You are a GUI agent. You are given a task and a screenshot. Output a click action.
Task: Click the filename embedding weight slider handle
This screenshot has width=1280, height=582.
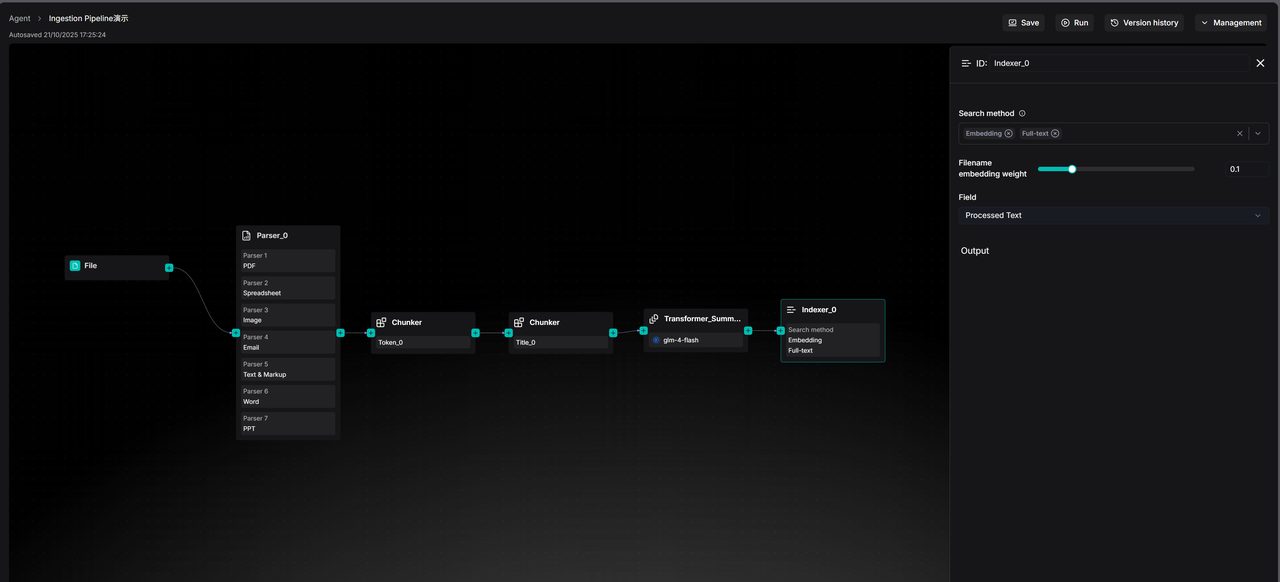click(x=1072, y=169)
